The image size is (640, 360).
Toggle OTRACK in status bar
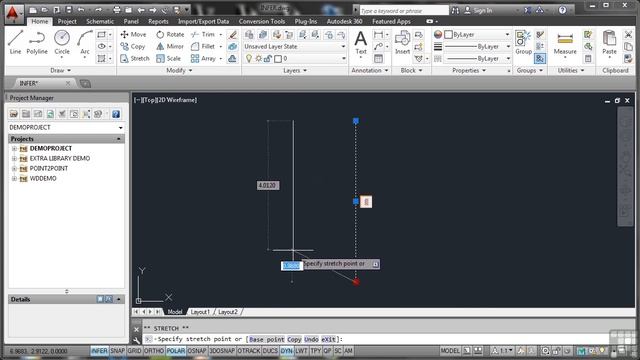click(249, 351)
